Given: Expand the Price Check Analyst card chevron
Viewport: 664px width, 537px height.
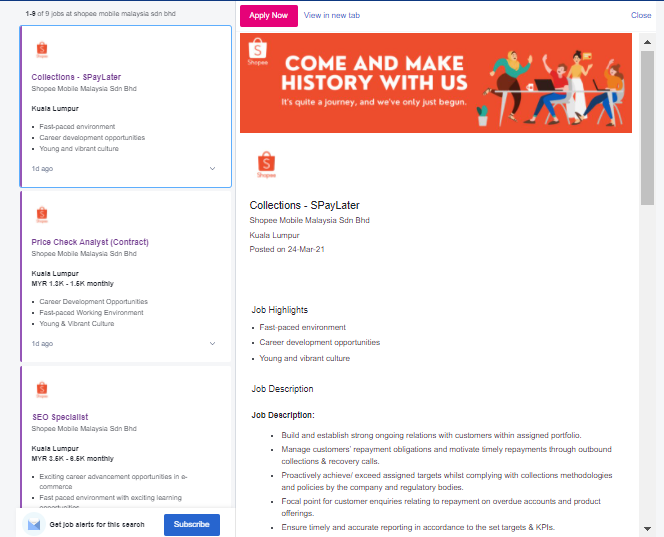Looking at the screenshot, I should (213, 343).
